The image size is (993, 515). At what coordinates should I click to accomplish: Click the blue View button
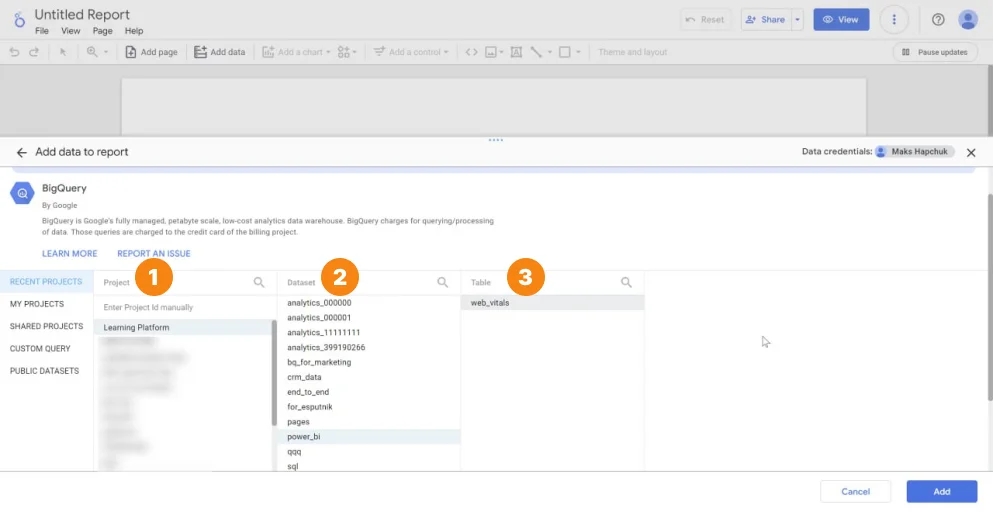(x=841, y=20)
